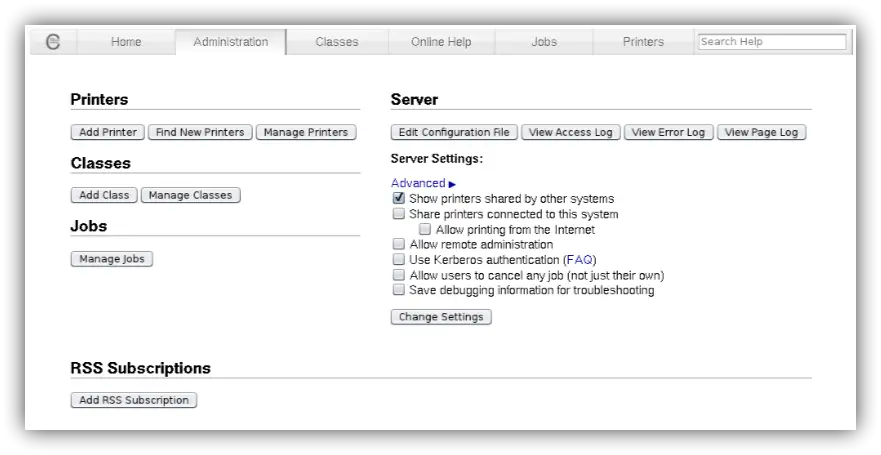Click the Server Settings label
Image resolution: width=881 pixels, height=455 pixels.
pos(437,158)
